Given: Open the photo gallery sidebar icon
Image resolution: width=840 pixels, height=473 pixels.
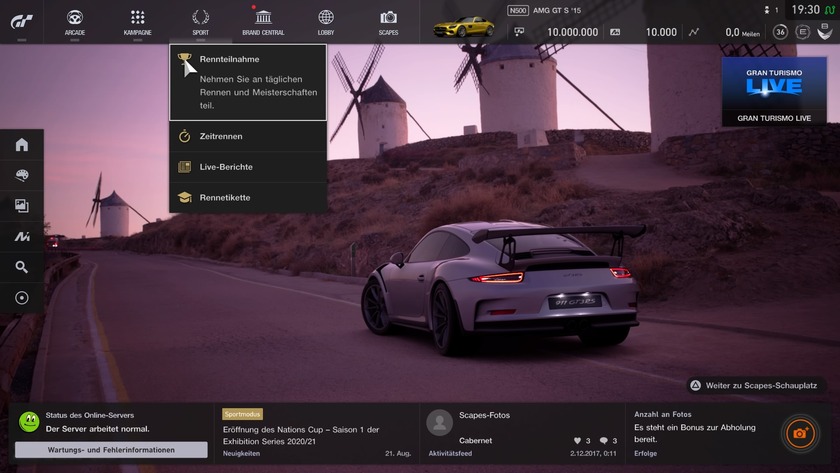Looking at the screenshot, I should (x=22, y=206).
